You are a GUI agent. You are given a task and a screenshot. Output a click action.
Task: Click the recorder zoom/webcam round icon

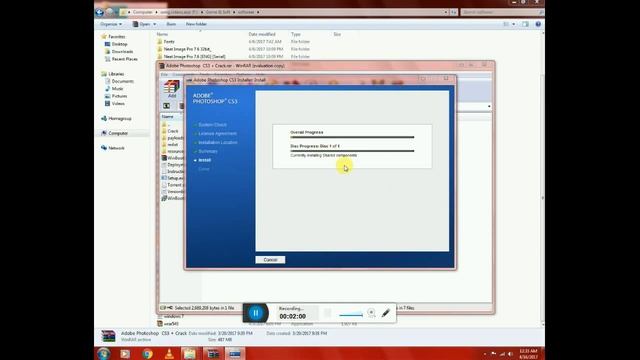pos(371,313)
